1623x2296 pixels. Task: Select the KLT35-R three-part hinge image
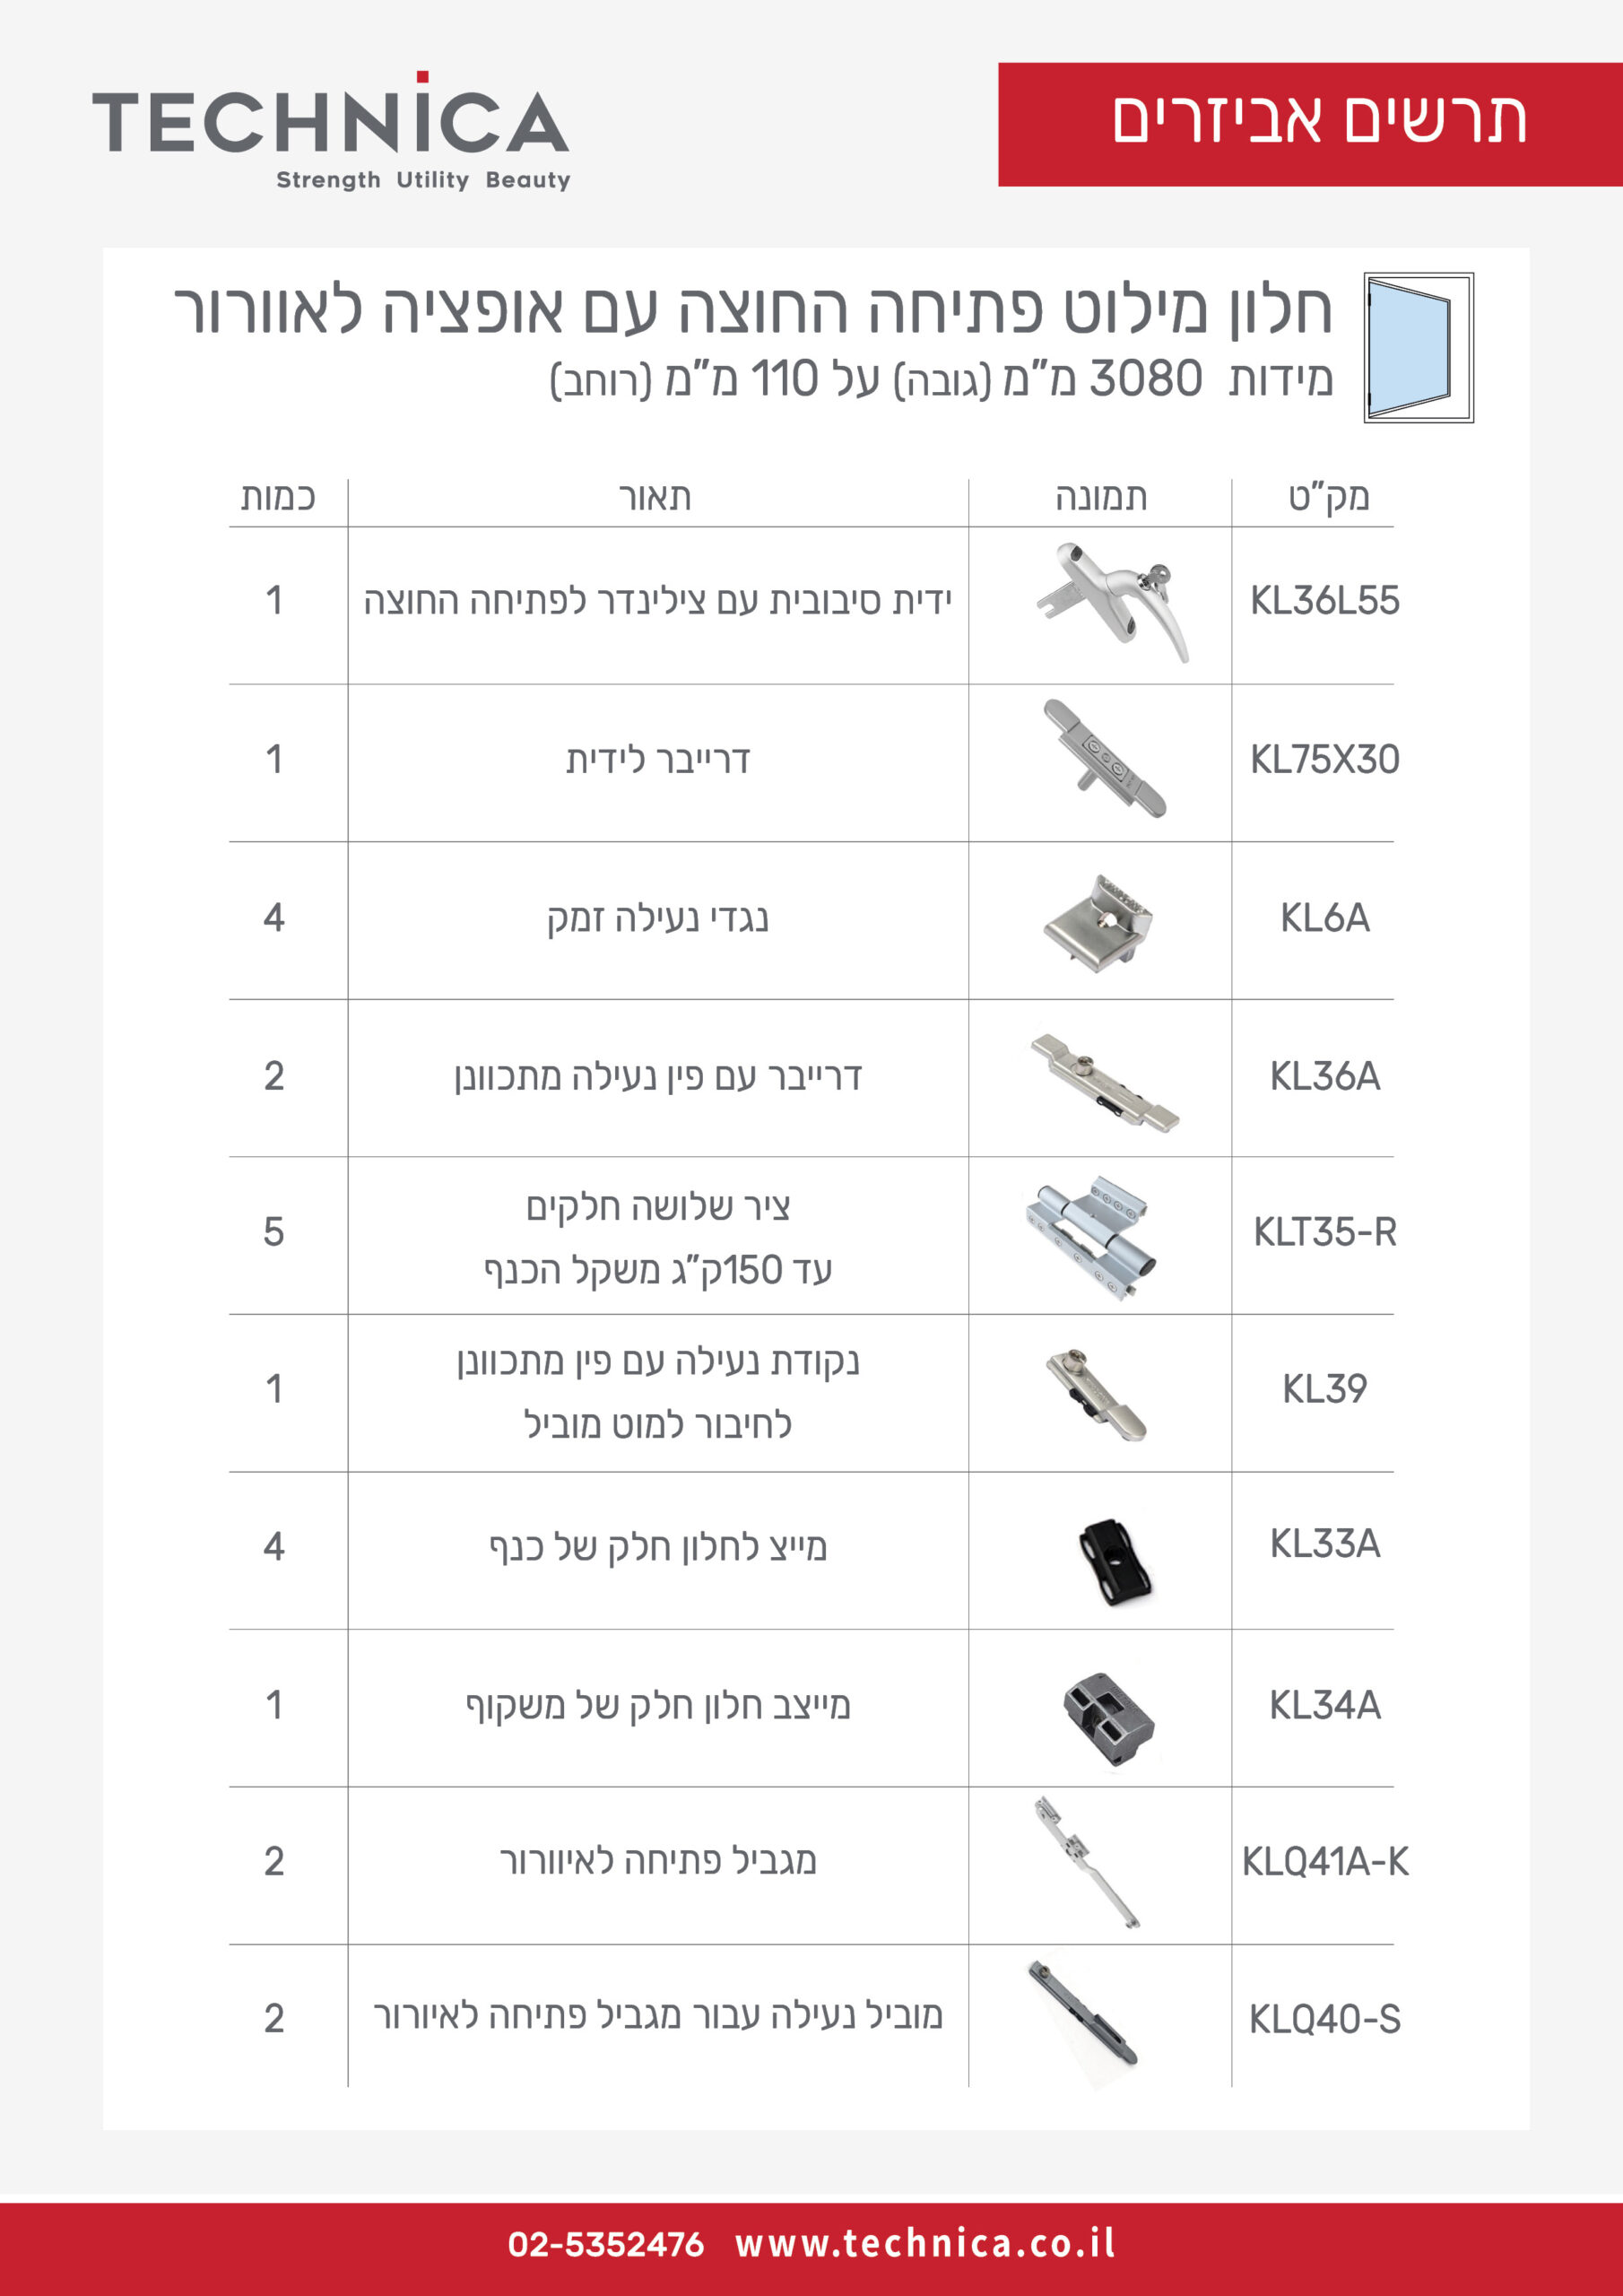pyautogui.click(x=1090, y=1237)
